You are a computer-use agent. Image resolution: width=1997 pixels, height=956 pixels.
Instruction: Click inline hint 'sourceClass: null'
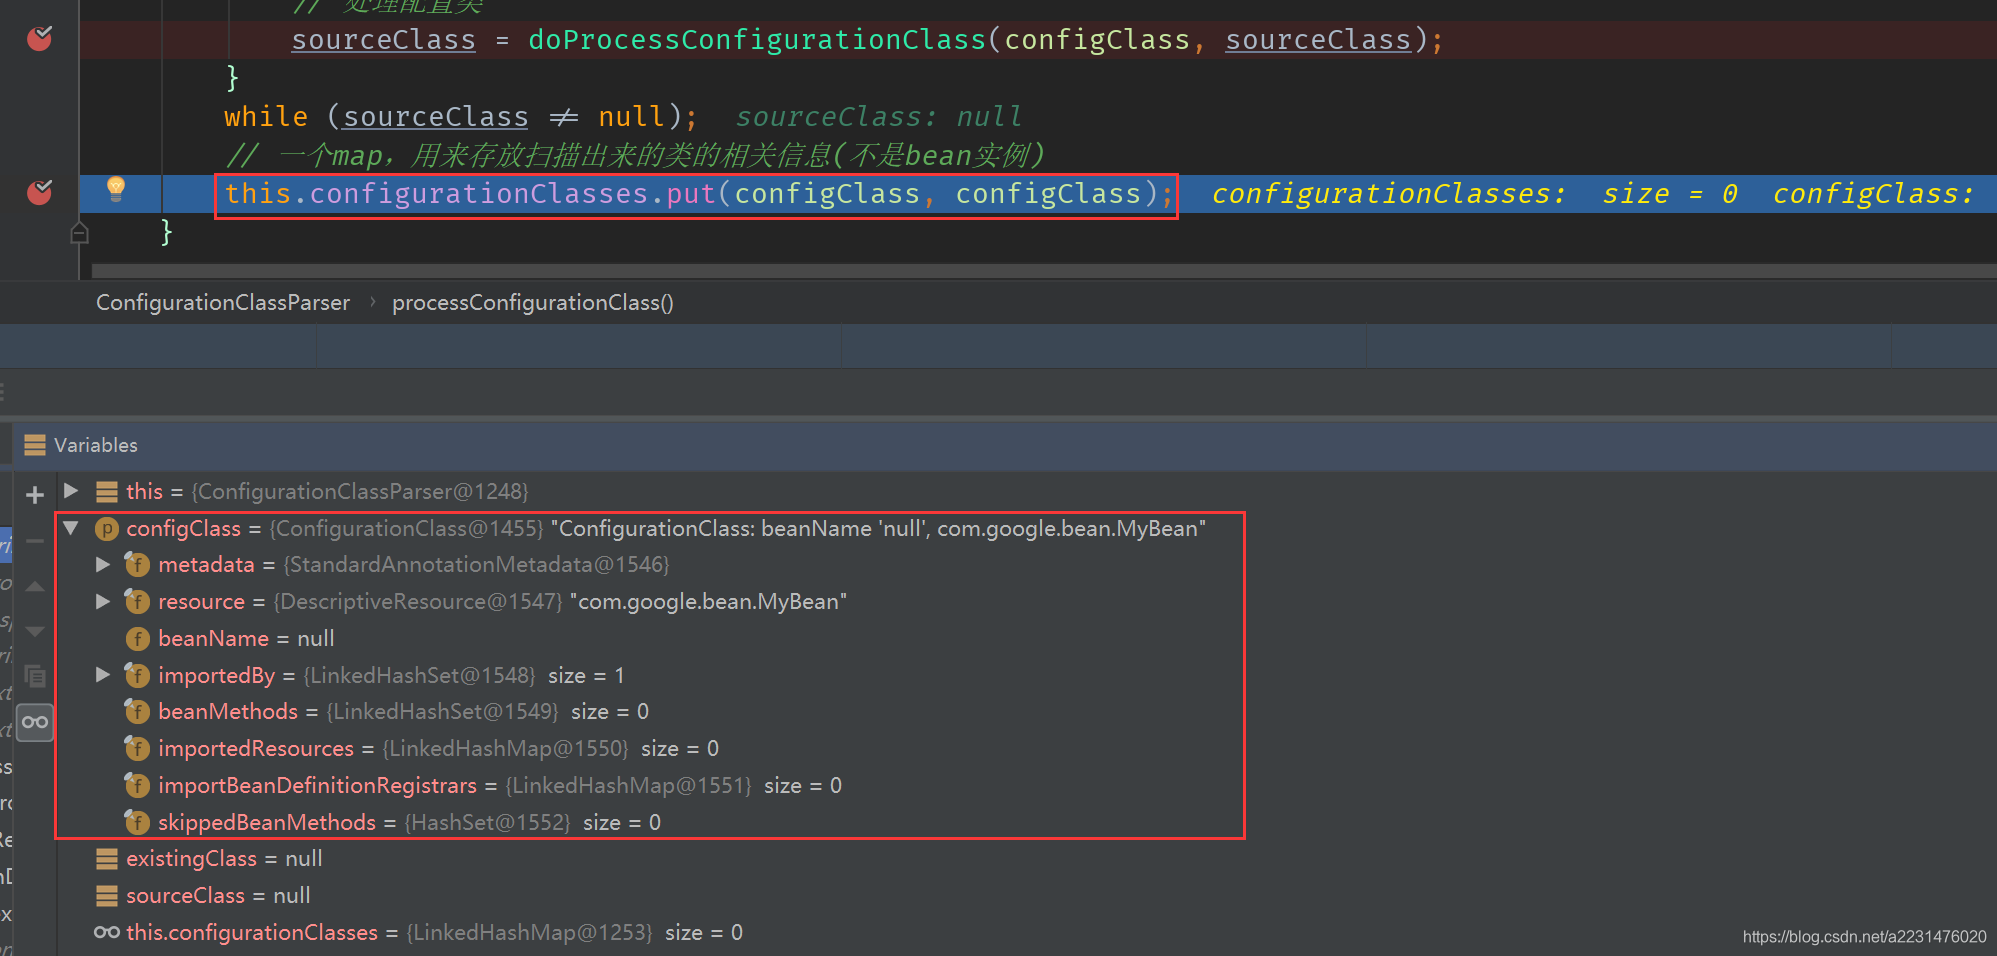click(x=879, y=117)
